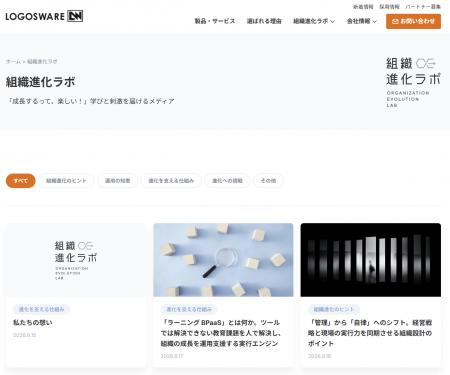Open the magnifying glass and blocks thumbnail
450x375 pixels.
[x=223, y=260]
